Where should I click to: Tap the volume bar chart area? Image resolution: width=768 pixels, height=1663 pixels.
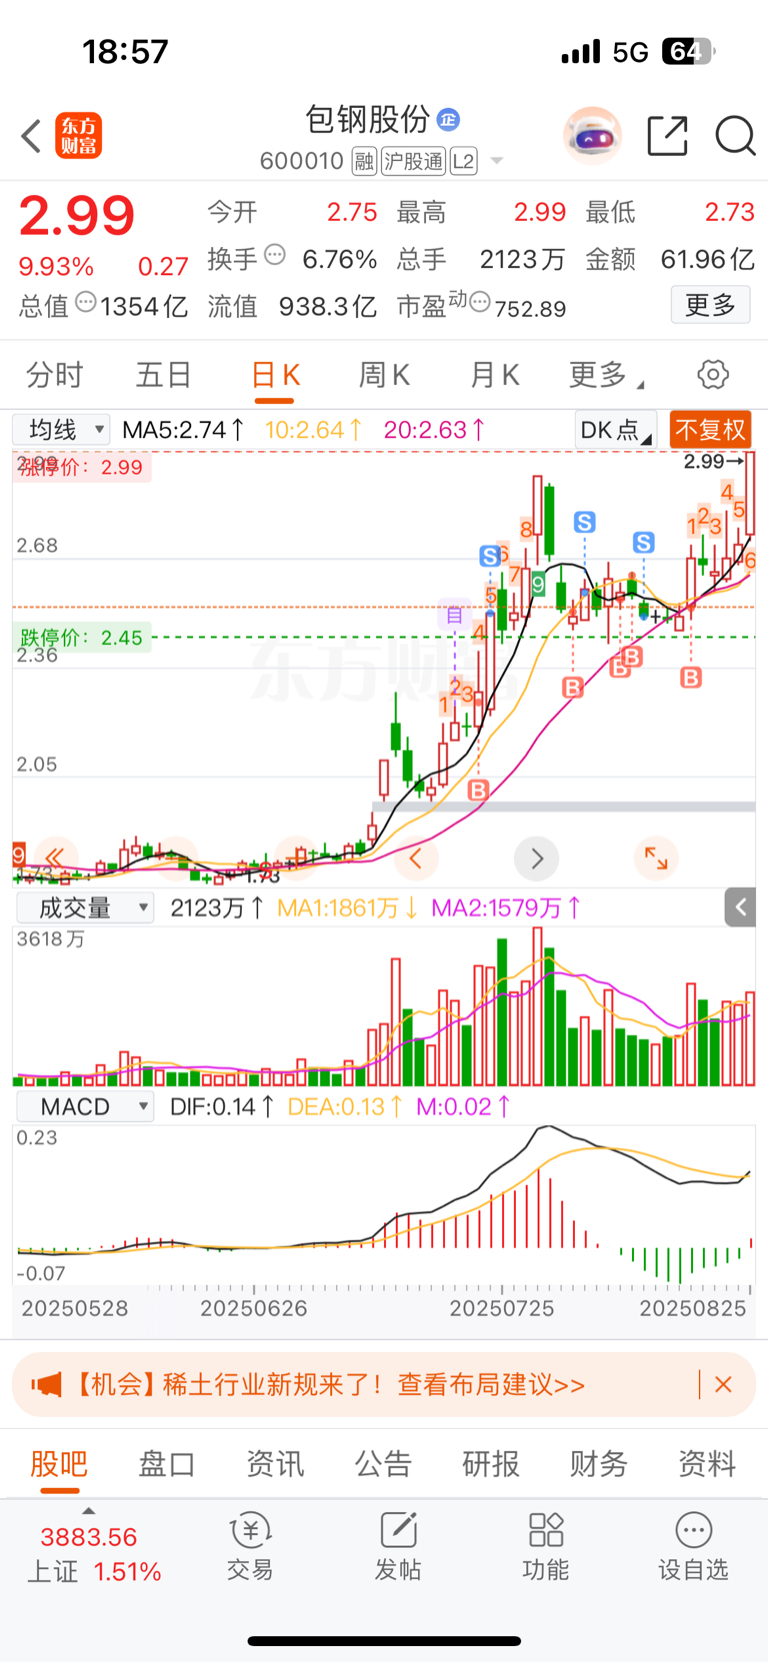coord(384,1006)
